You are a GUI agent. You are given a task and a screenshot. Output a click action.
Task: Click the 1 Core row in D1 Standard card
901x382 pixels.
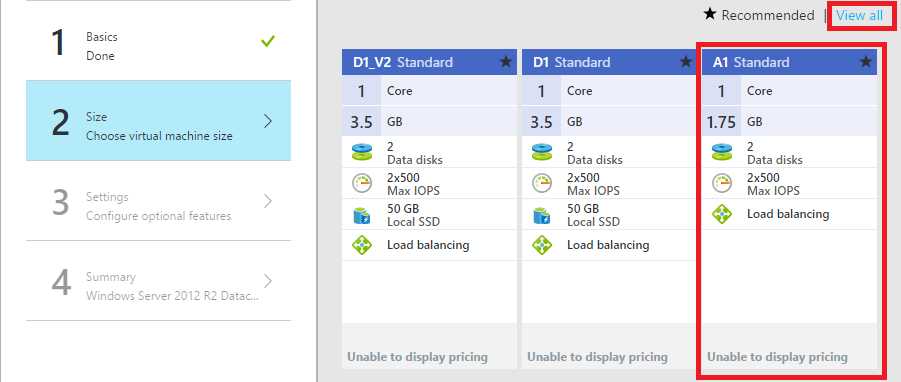609,91
